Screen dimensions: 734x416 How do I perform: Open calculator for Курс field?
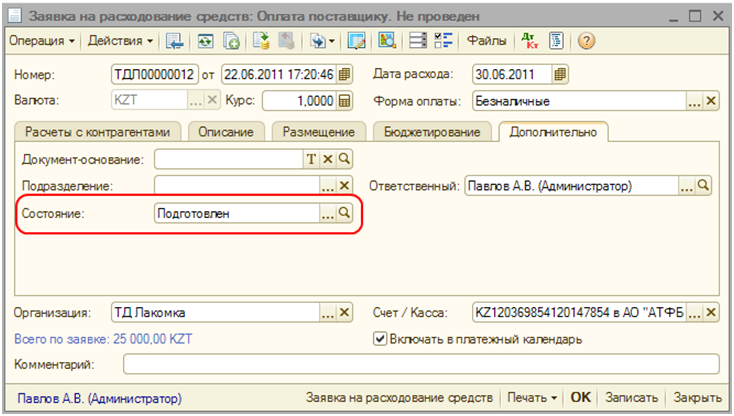point(344,101)
